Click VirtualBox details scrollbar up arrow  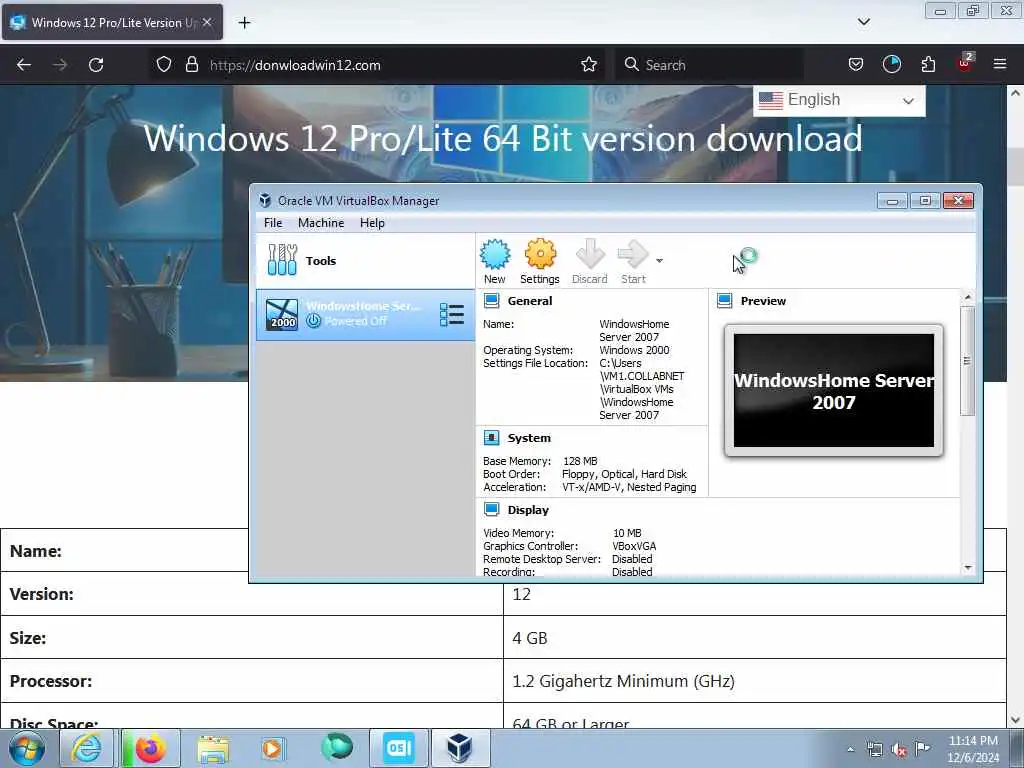click(968, 297)
